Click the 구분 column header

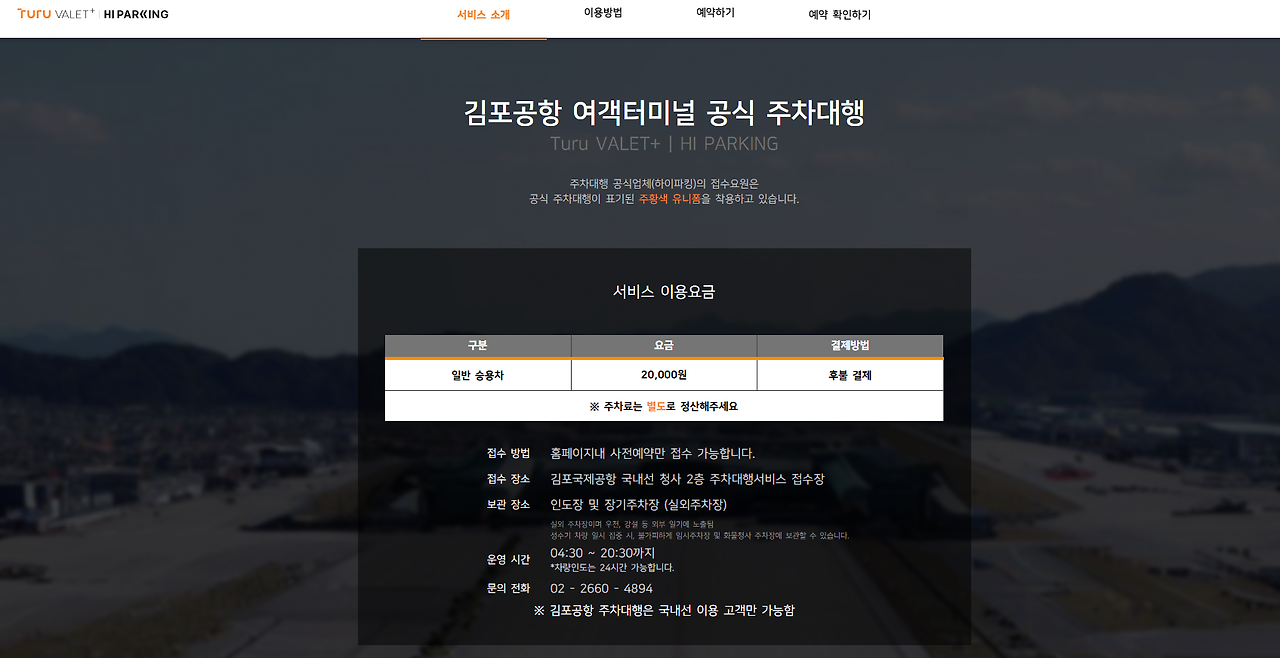478,345
